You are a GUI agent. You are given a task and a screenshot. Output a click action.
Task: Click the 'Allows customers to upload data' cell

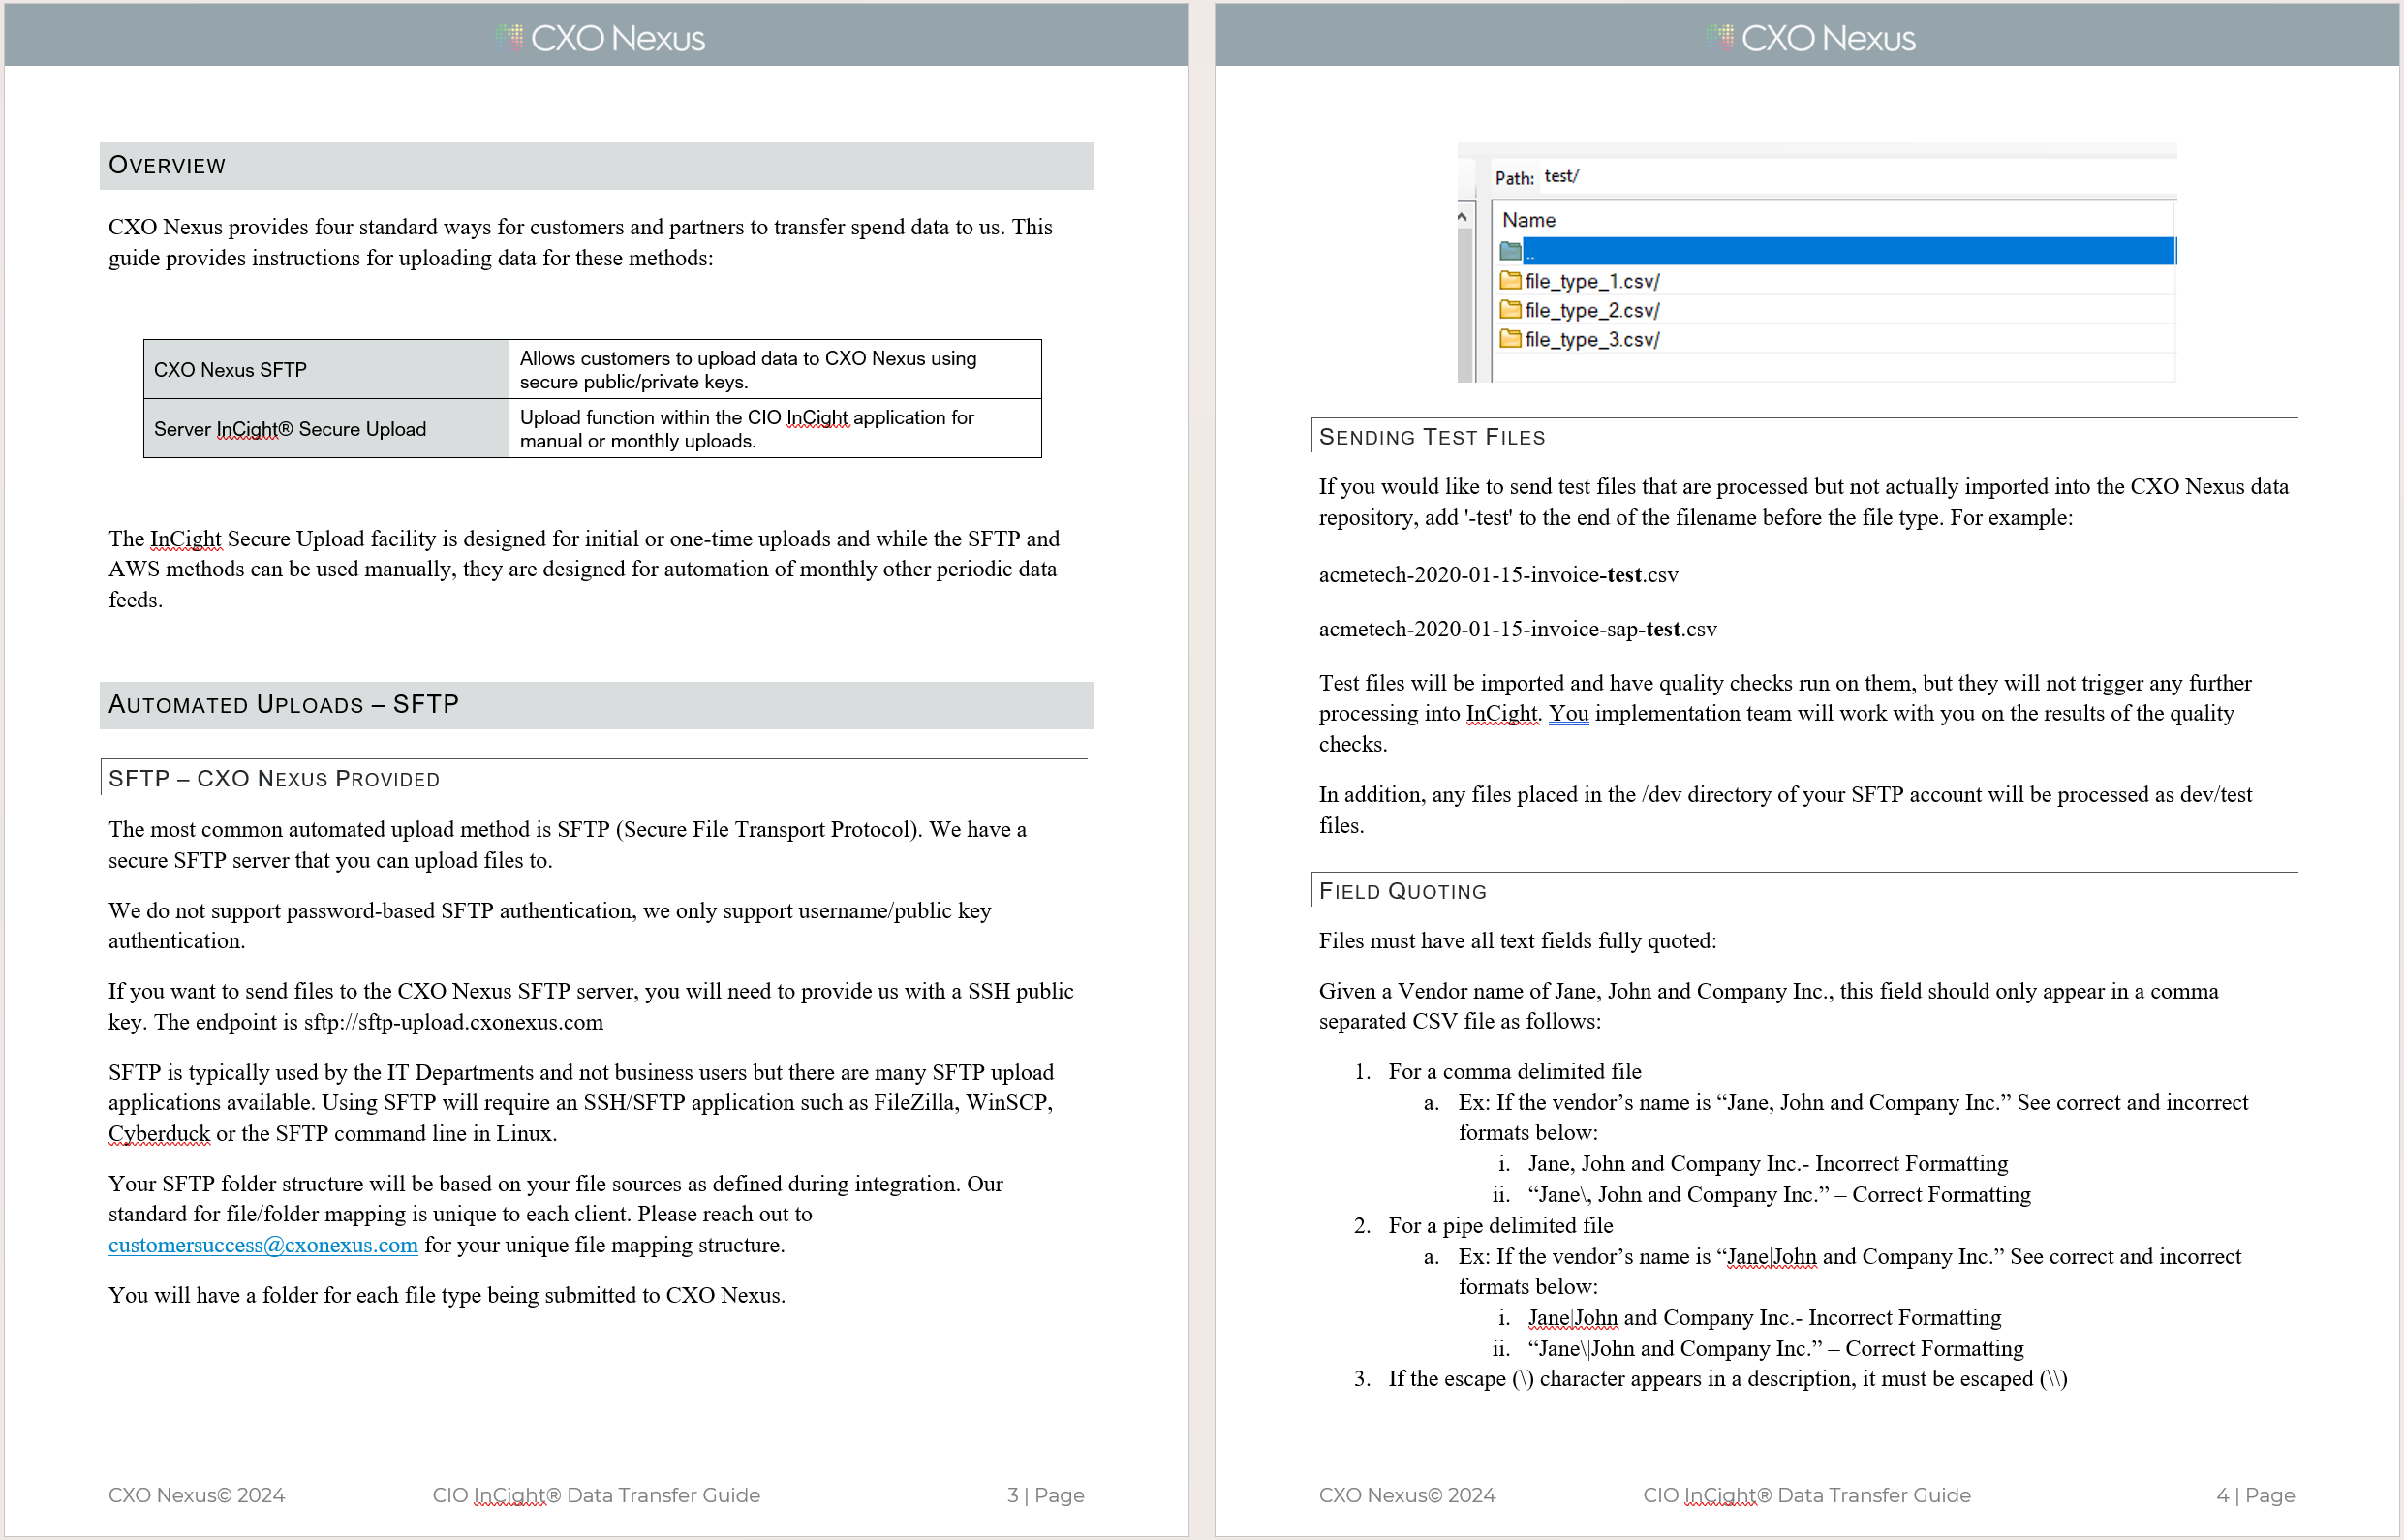click(775, 369)
